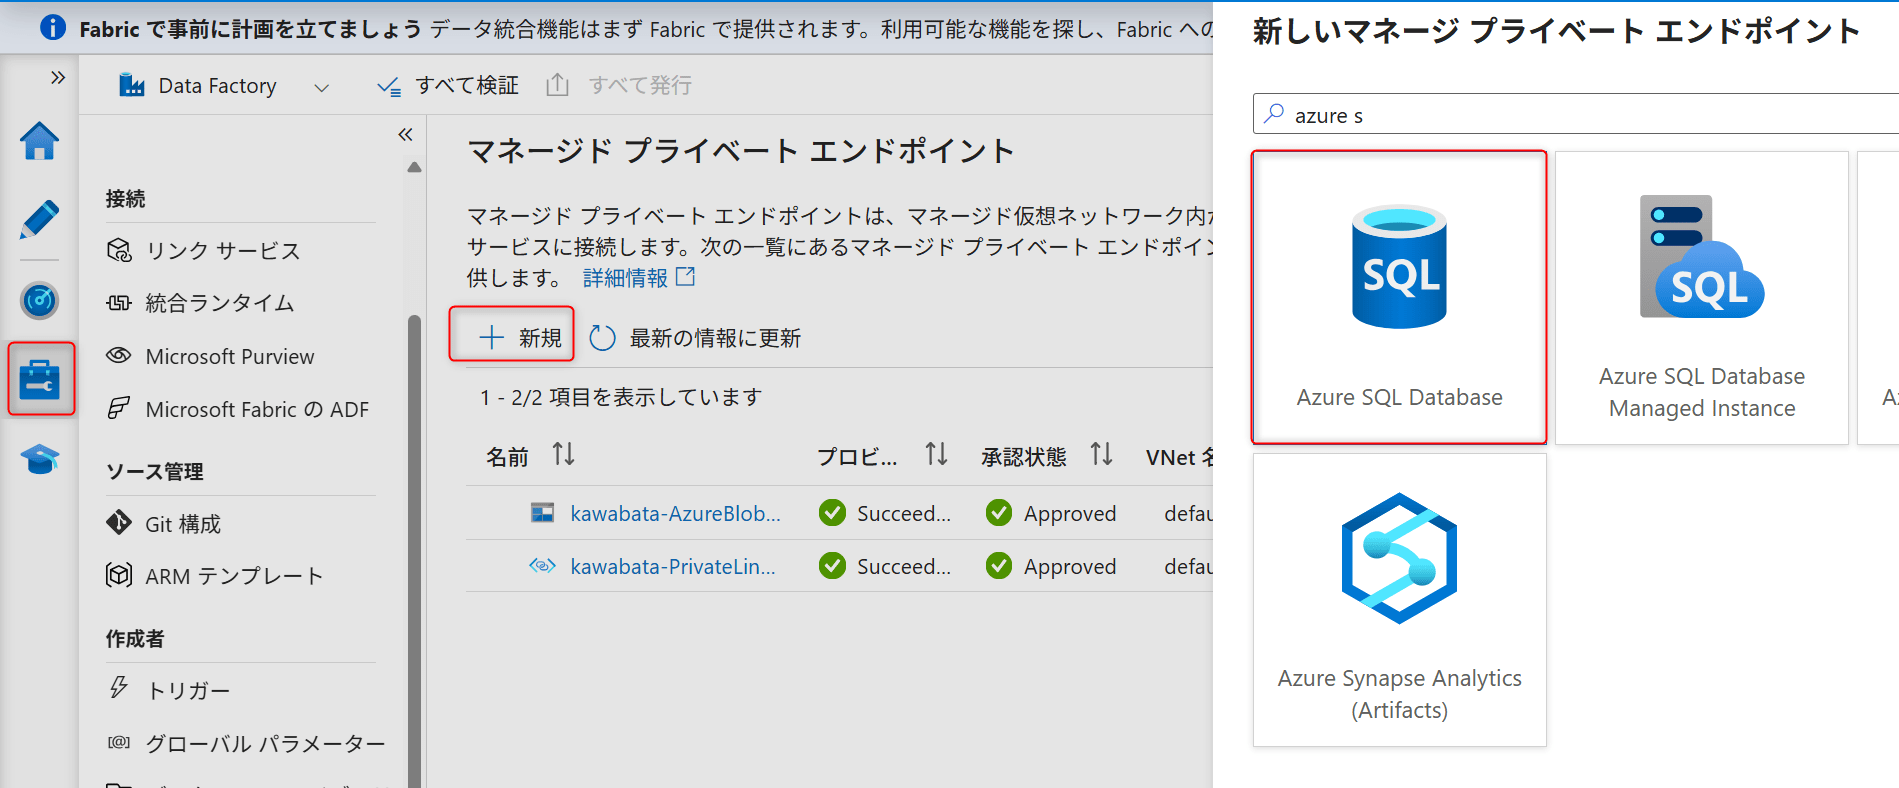1899x788 pixels.
Task: Click the ARM テンプレート cube icon
Action: coord(119,575)
